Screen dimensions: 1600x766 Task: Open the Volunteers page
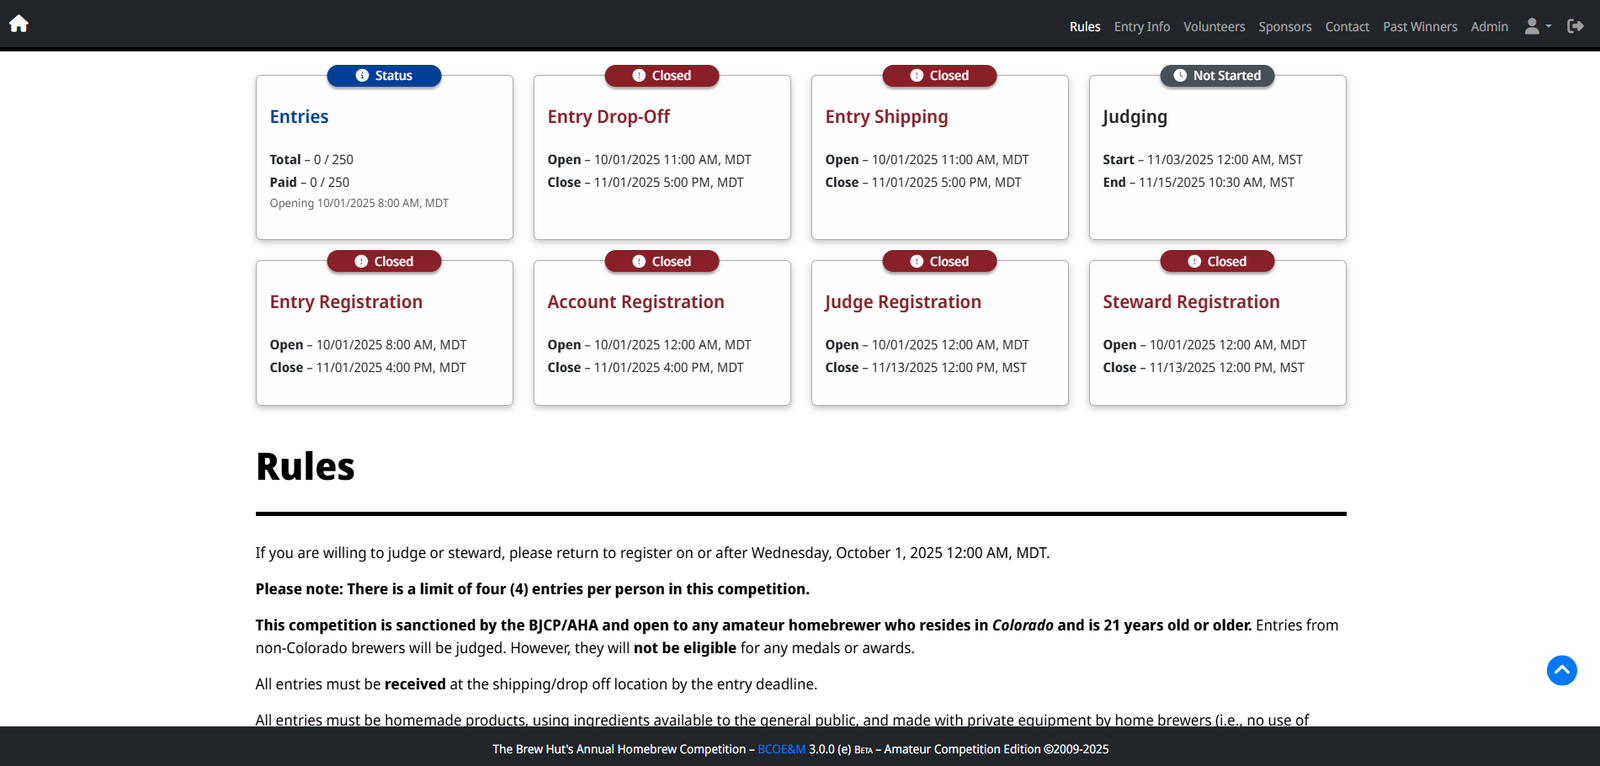coord(1214,27)
